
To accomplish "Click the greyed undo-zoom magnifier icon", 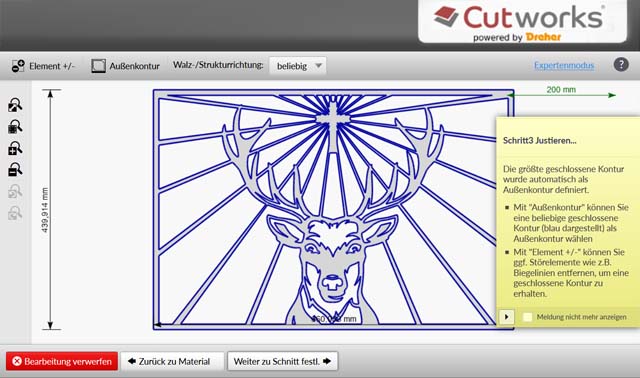I will [x=15, y=191].
